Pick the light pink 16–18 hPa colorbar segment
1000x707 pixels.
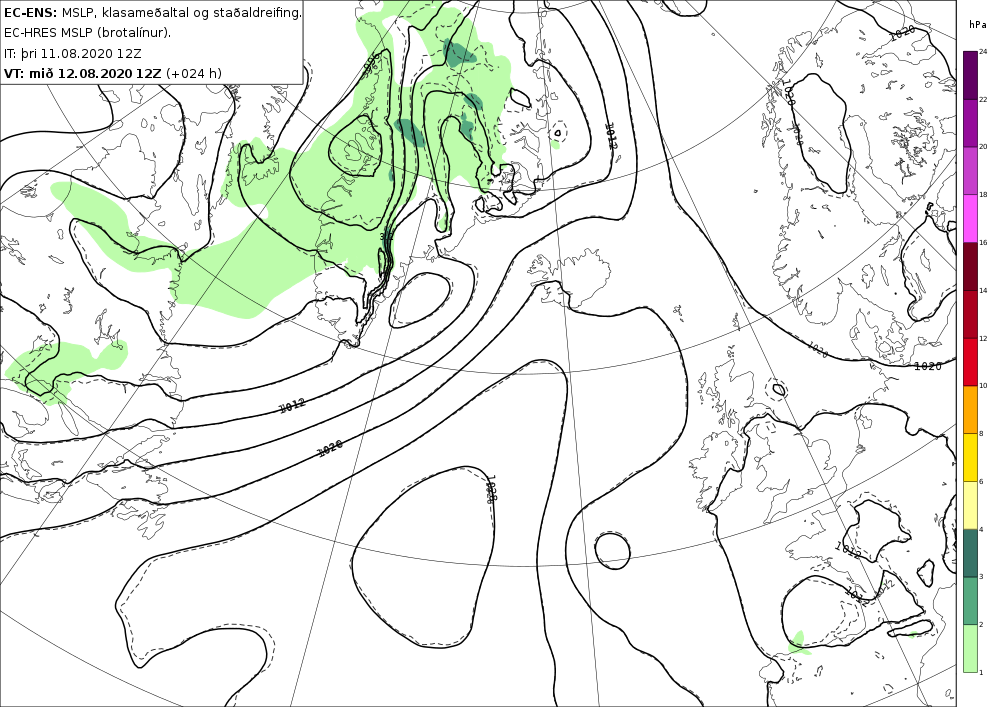970,218
